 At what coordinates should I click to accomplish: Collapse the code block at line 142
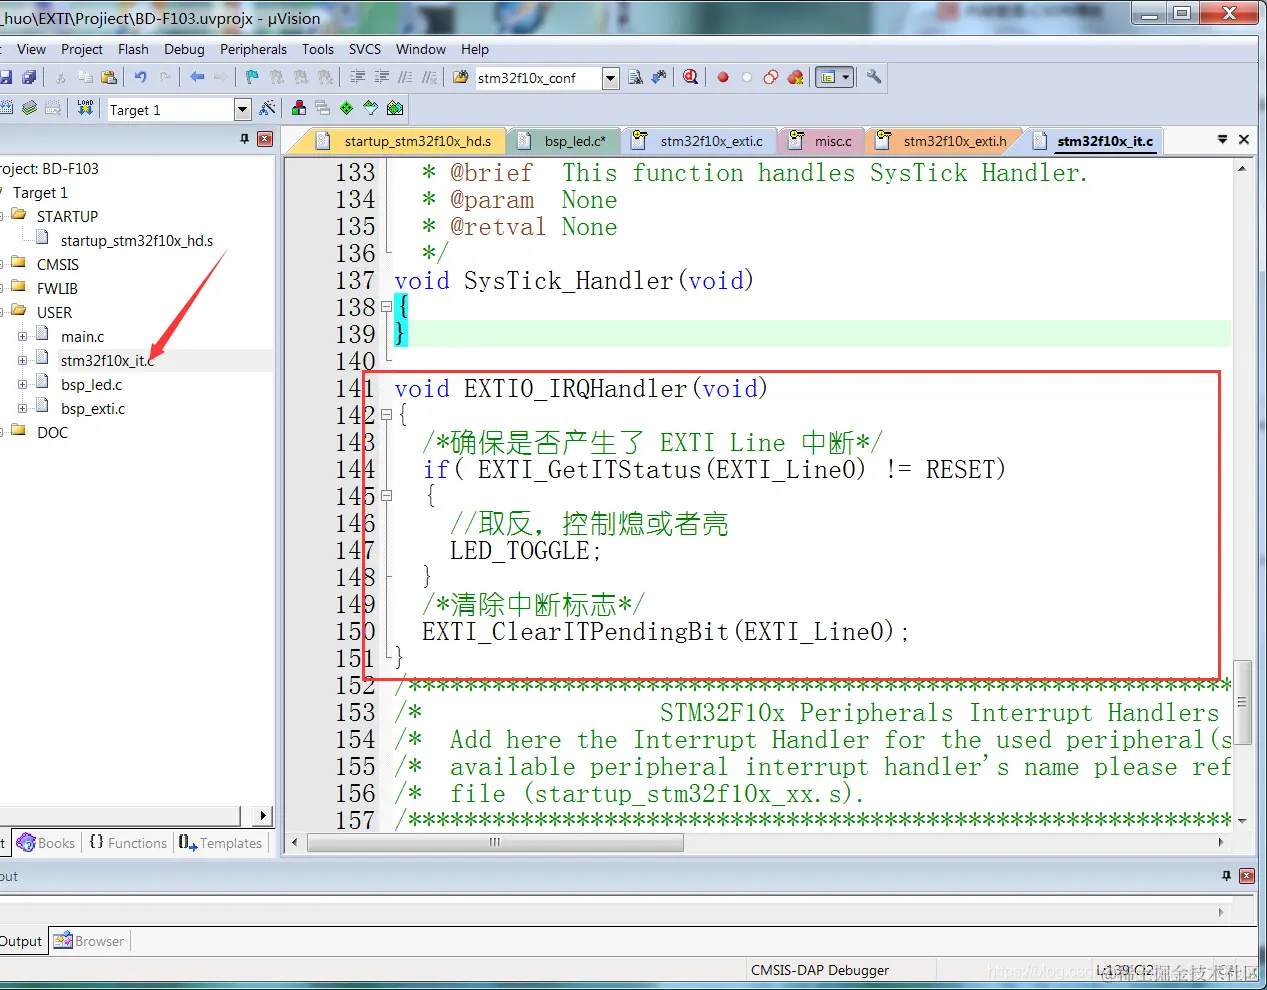tap(386, 415)
